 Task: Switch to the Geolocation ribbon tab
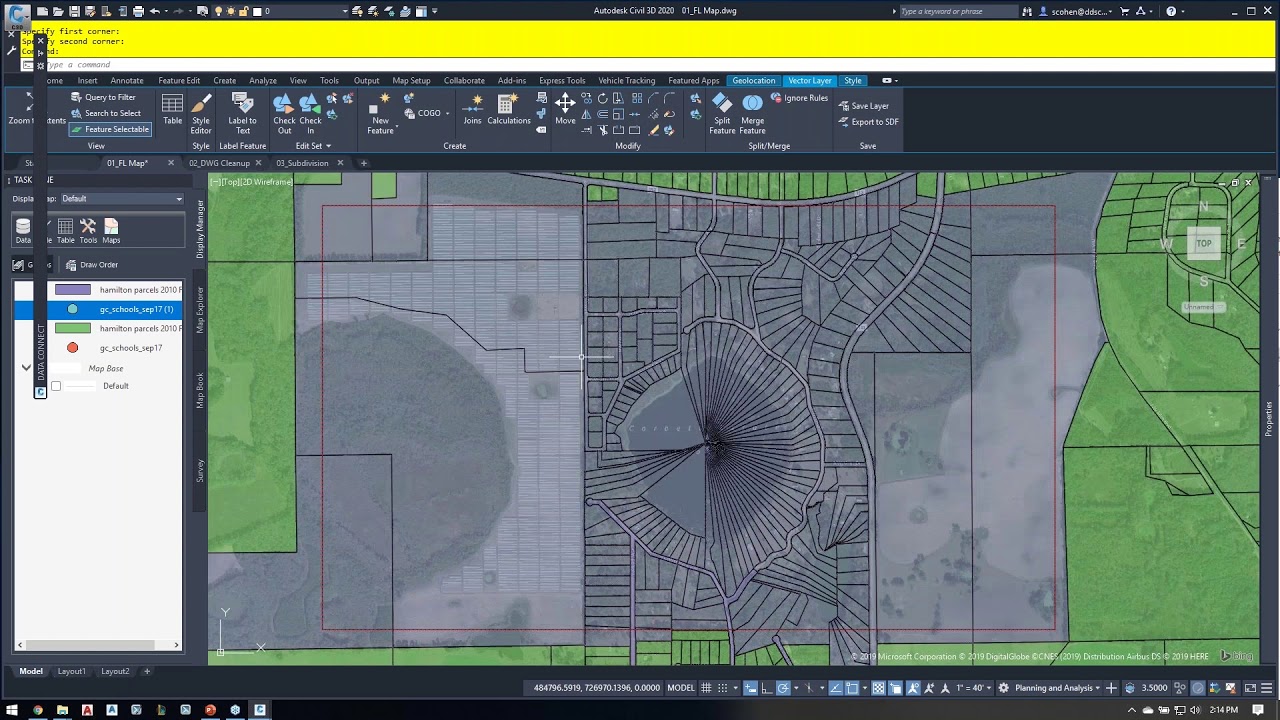(753, 80)
